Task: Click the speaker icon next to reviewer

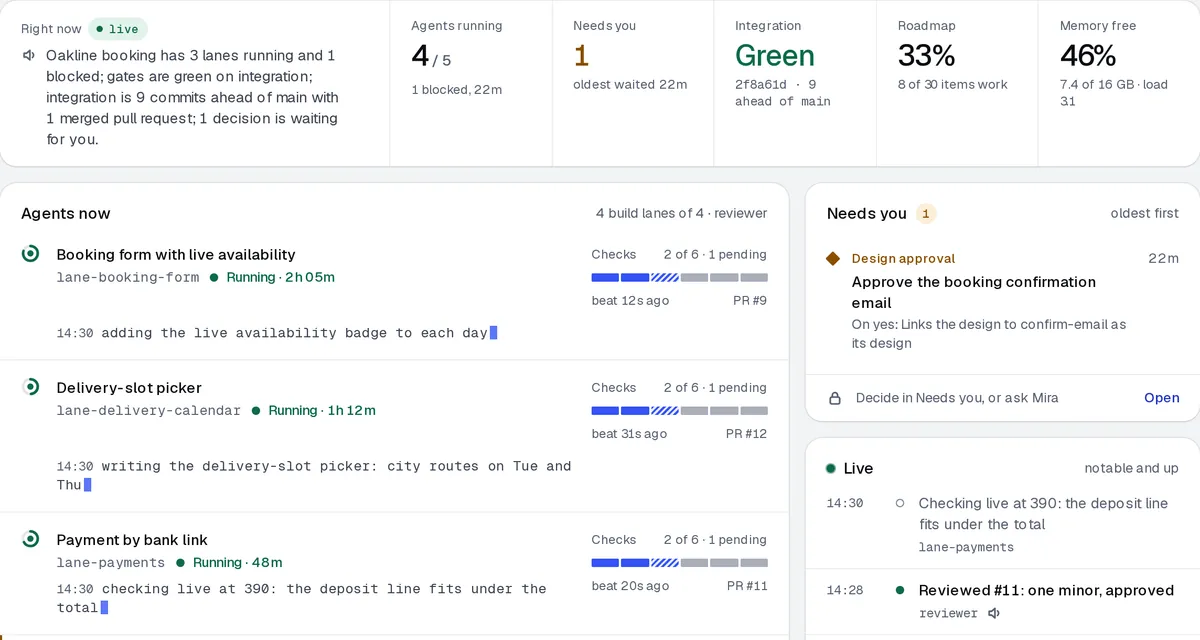Action: point(994,613)
